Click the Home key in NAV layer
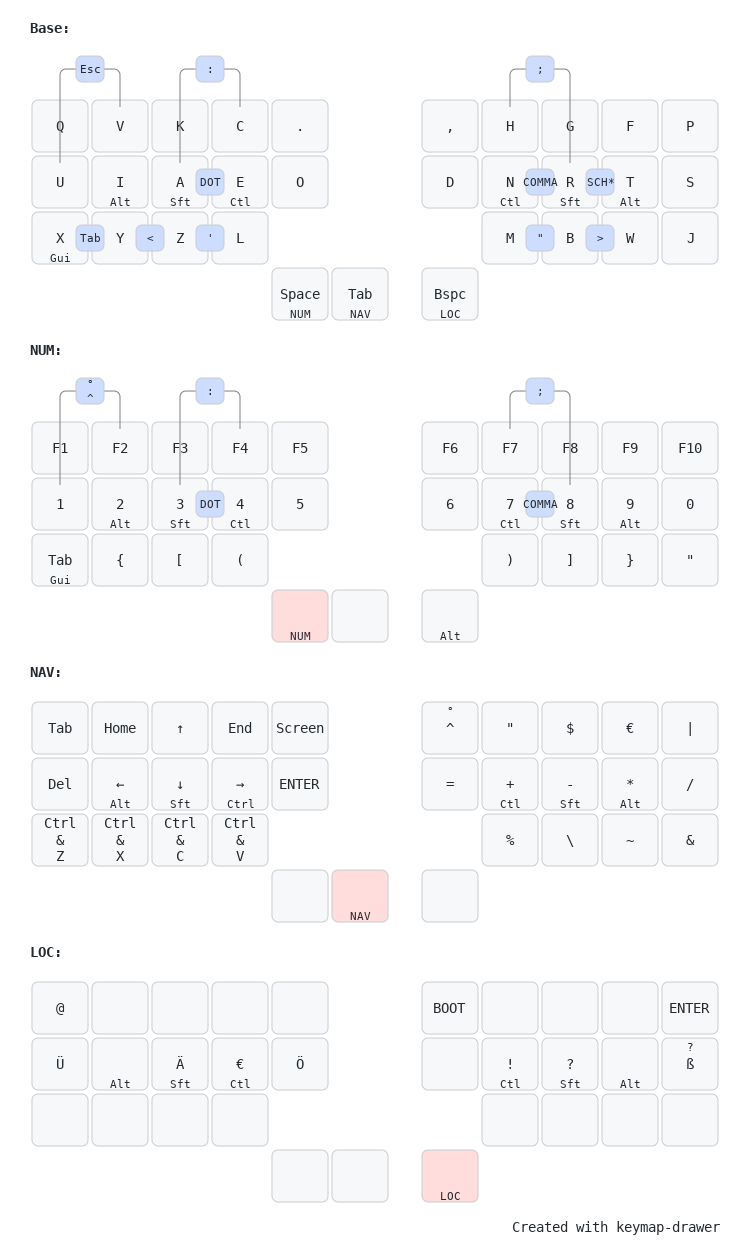Image resolution: width=750 pixels, height=1260 pixels. tap(120, 728)
